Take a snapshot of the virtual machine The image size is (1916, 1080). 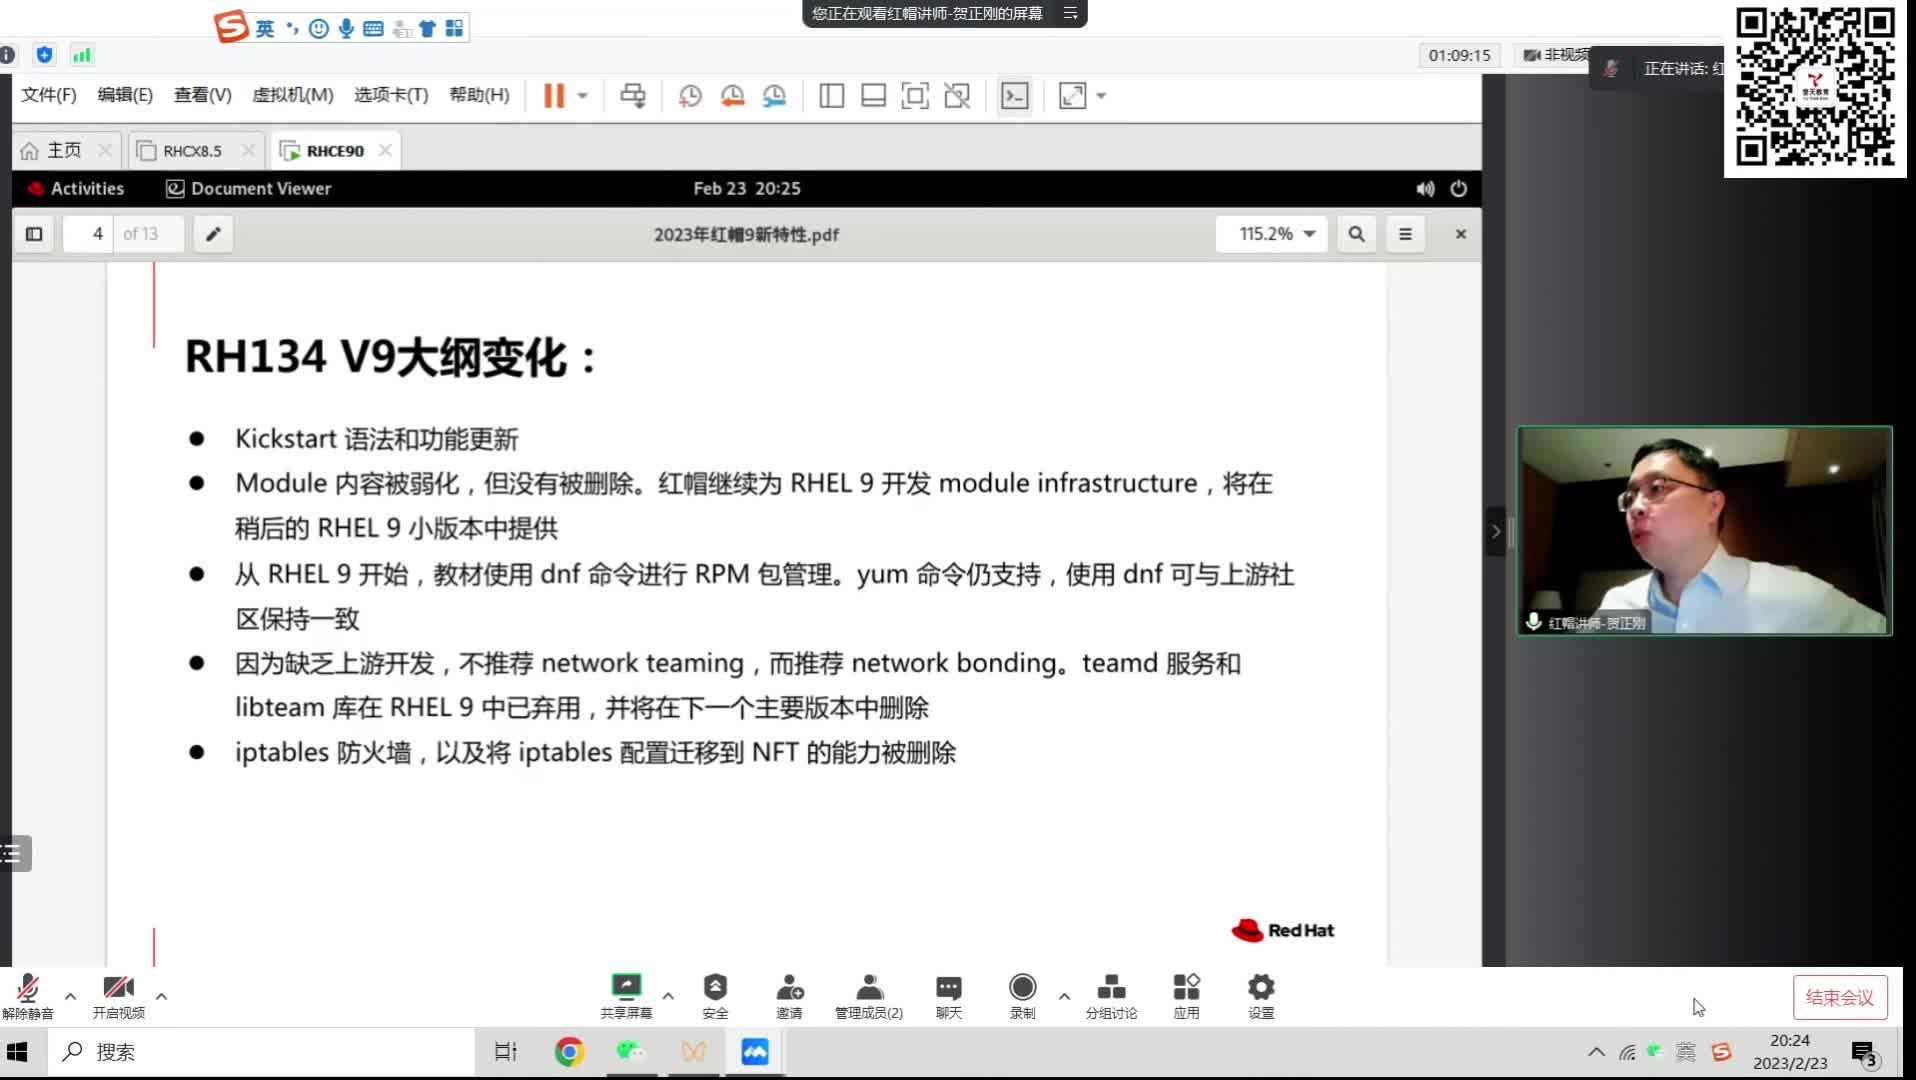(690, 95)
